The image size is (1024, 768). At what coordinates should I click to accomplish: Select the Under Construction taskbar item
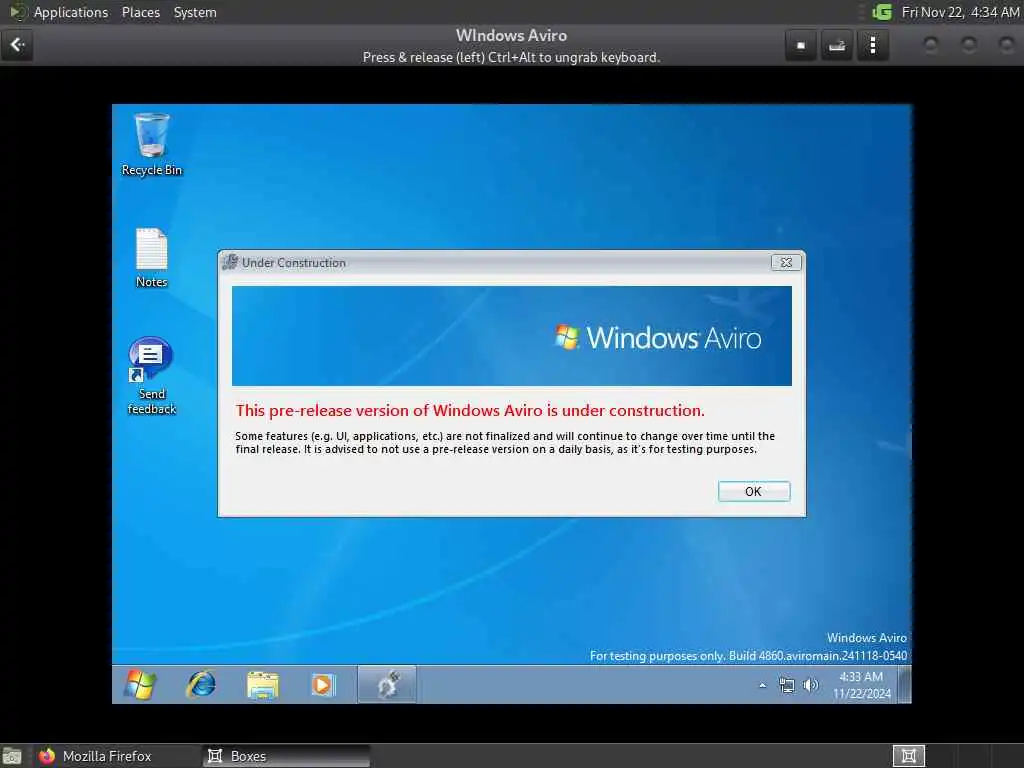pos(387,684)
